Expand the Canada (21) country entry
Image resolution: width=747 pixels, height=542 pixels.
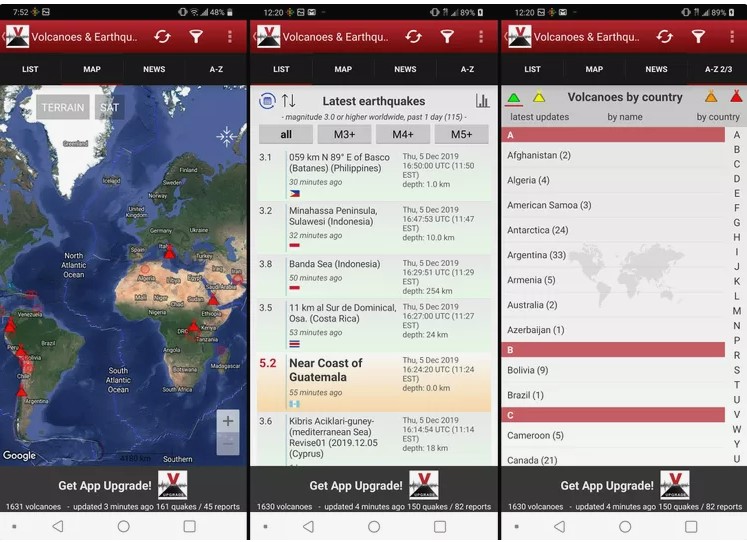532,460
